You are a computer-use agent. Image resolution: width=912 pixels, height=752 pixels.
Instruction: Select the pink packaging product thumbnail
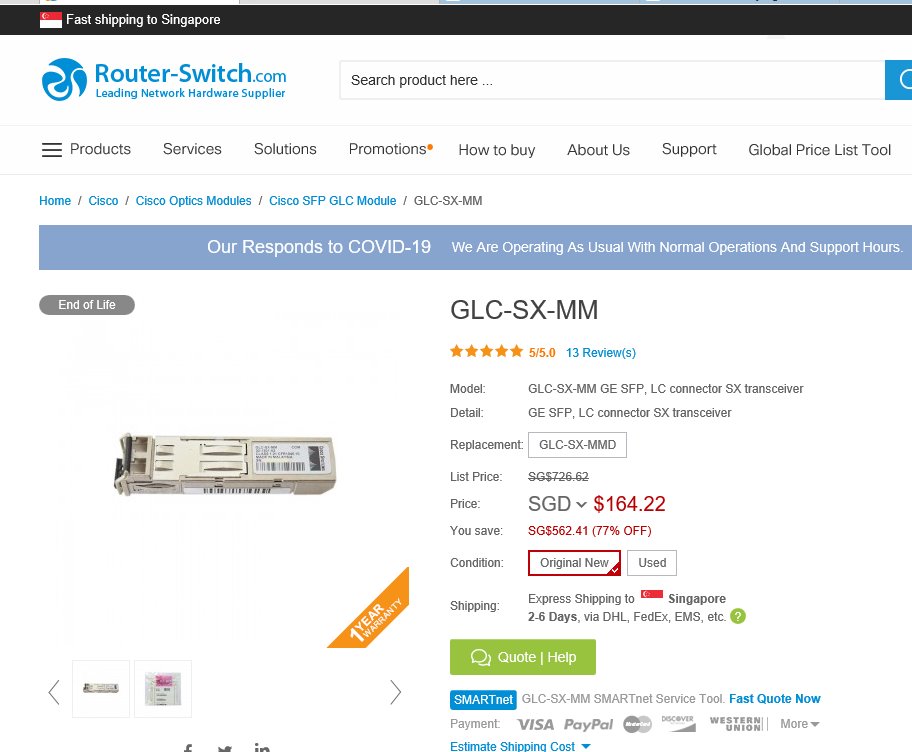(x=163, y=689)
